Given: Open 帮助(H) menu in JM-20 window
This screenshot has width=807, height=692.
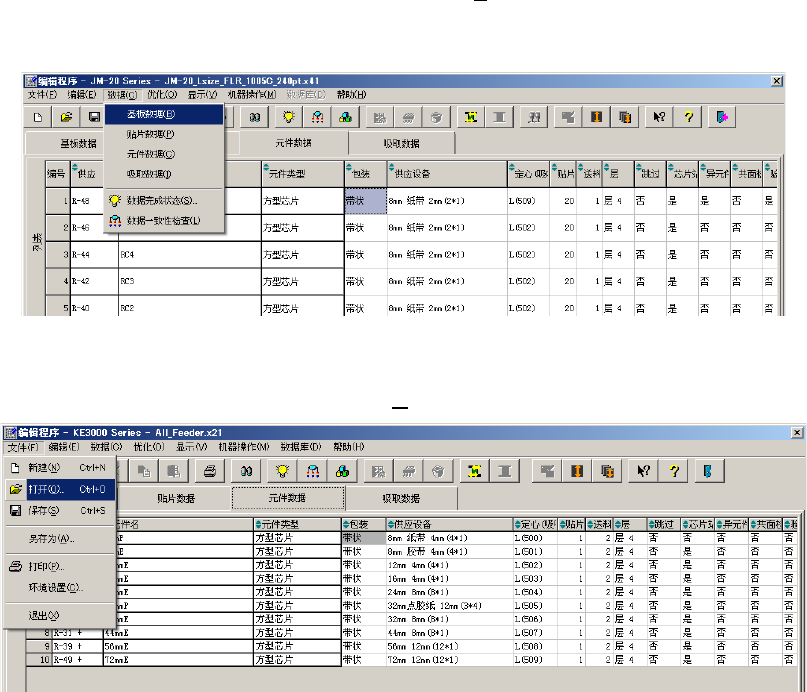Looking at the screenshot, I should tap(351, 95).
